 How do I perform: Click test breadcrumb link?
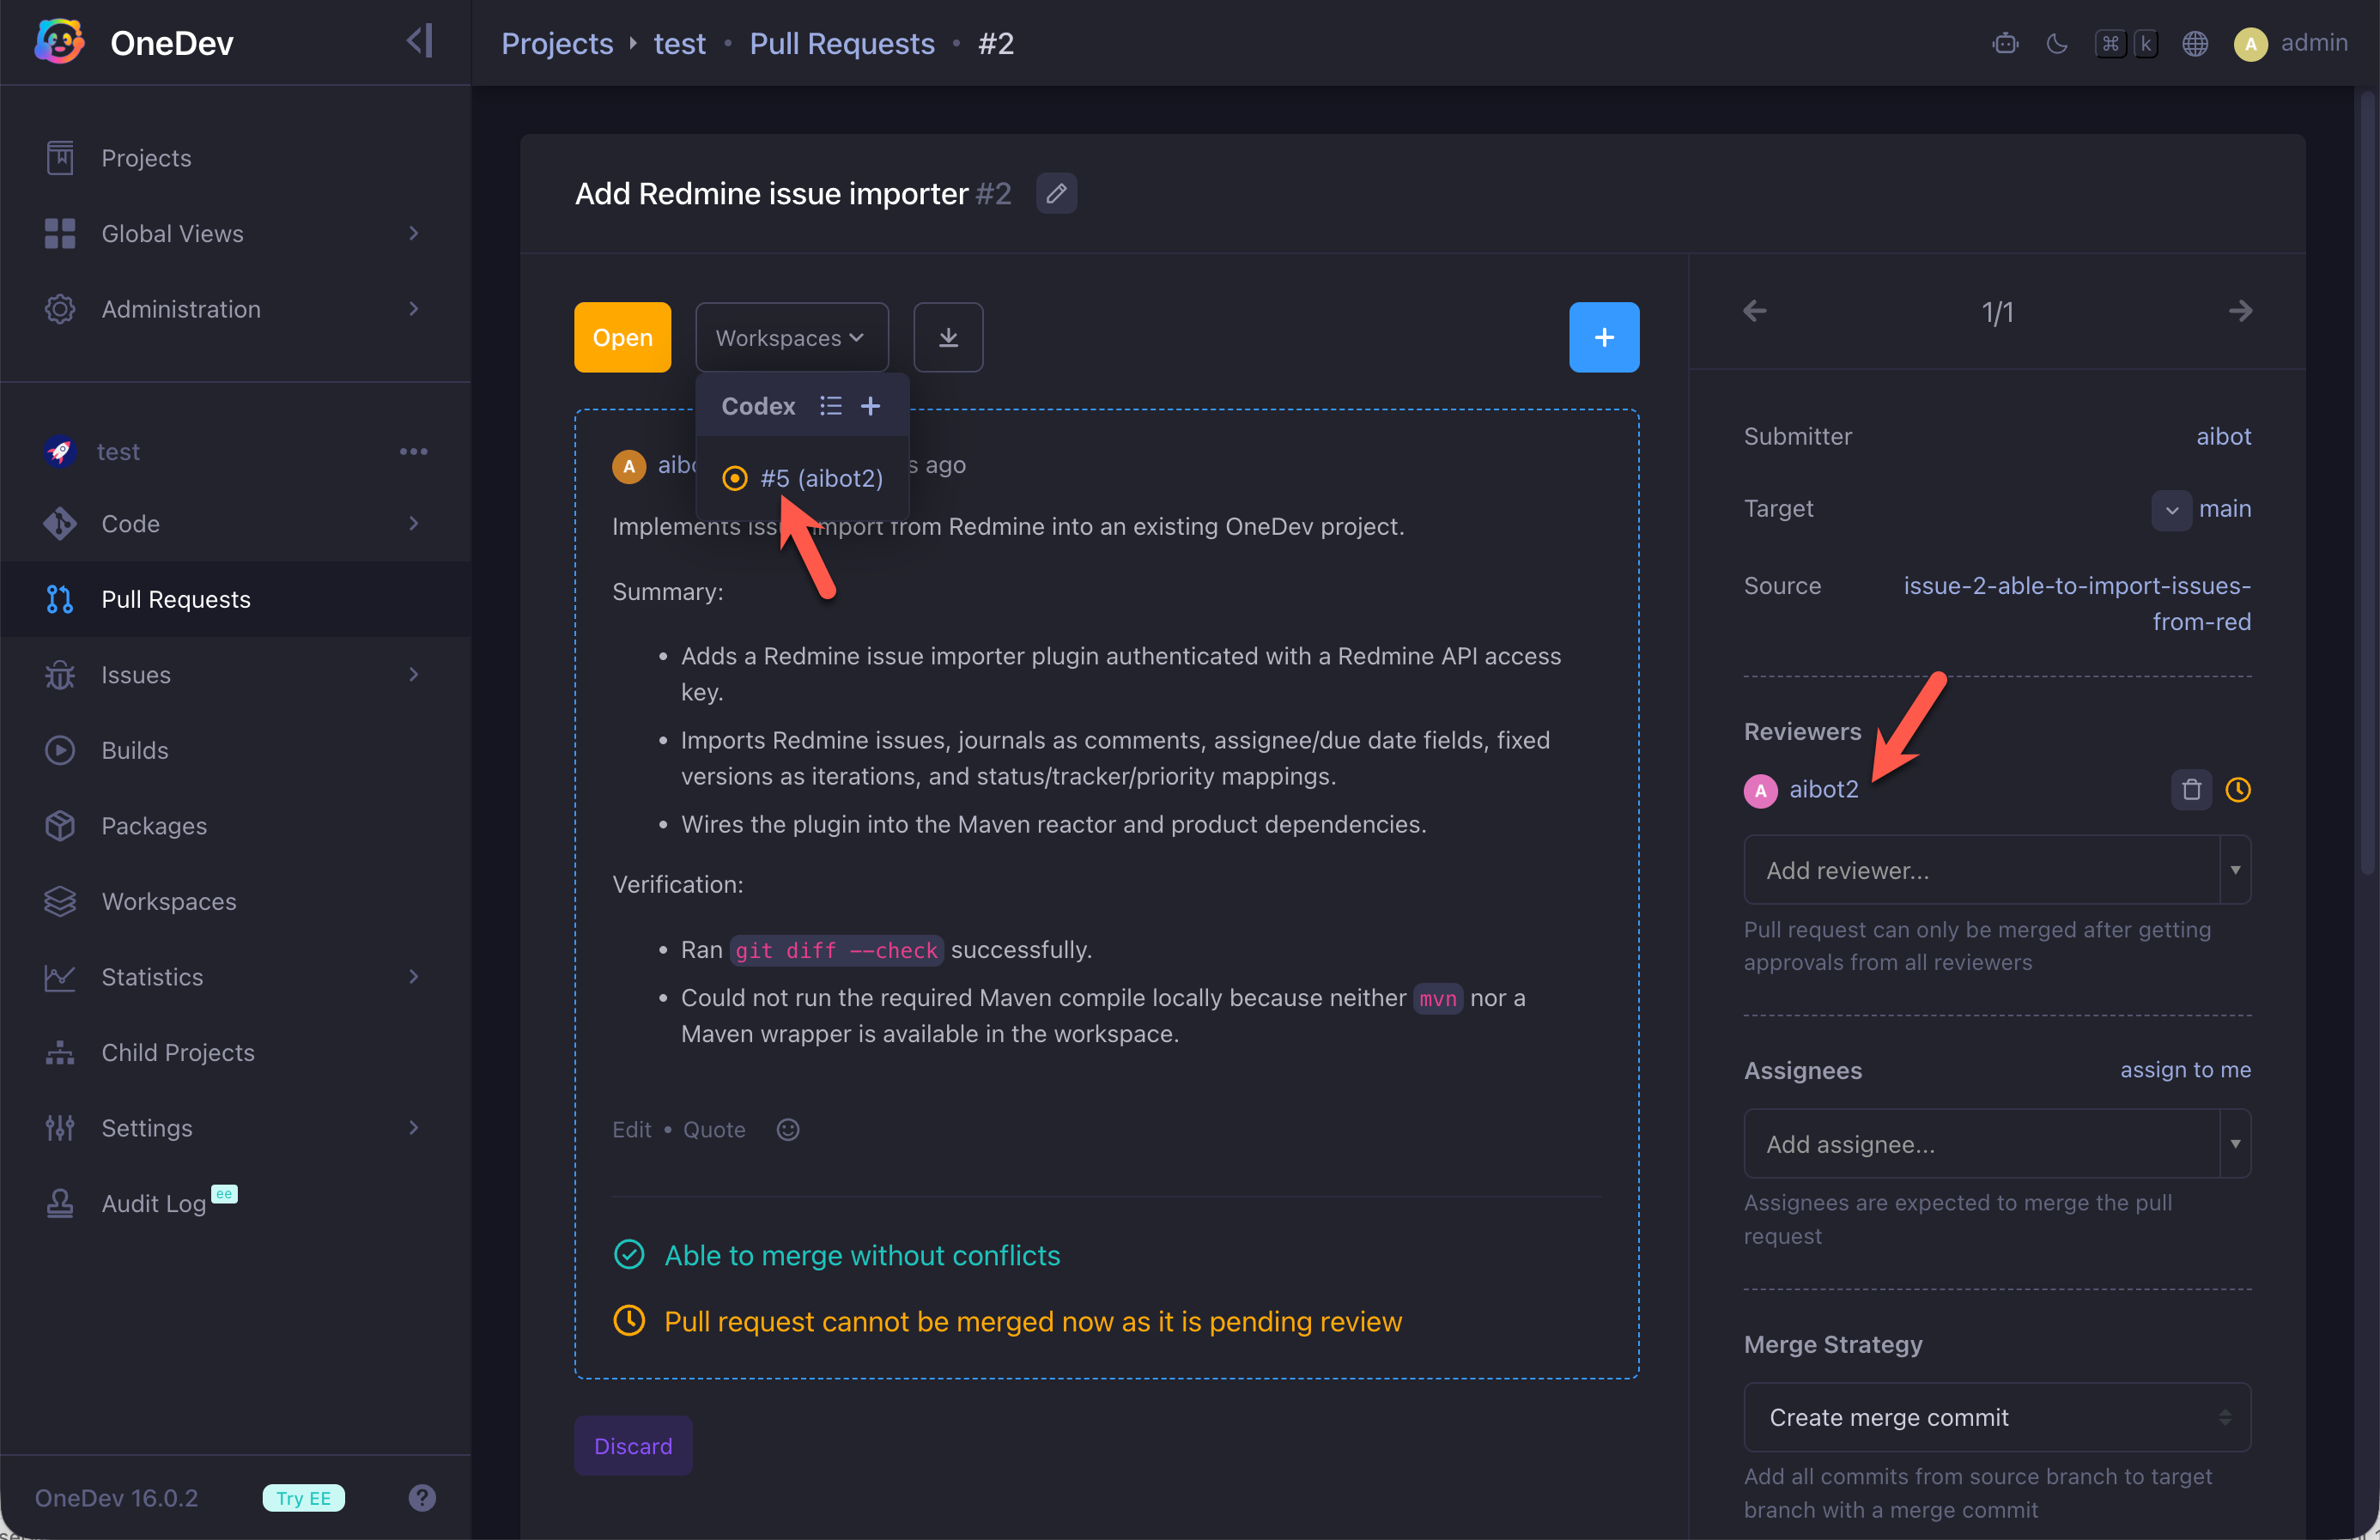[x=679, y=43]
